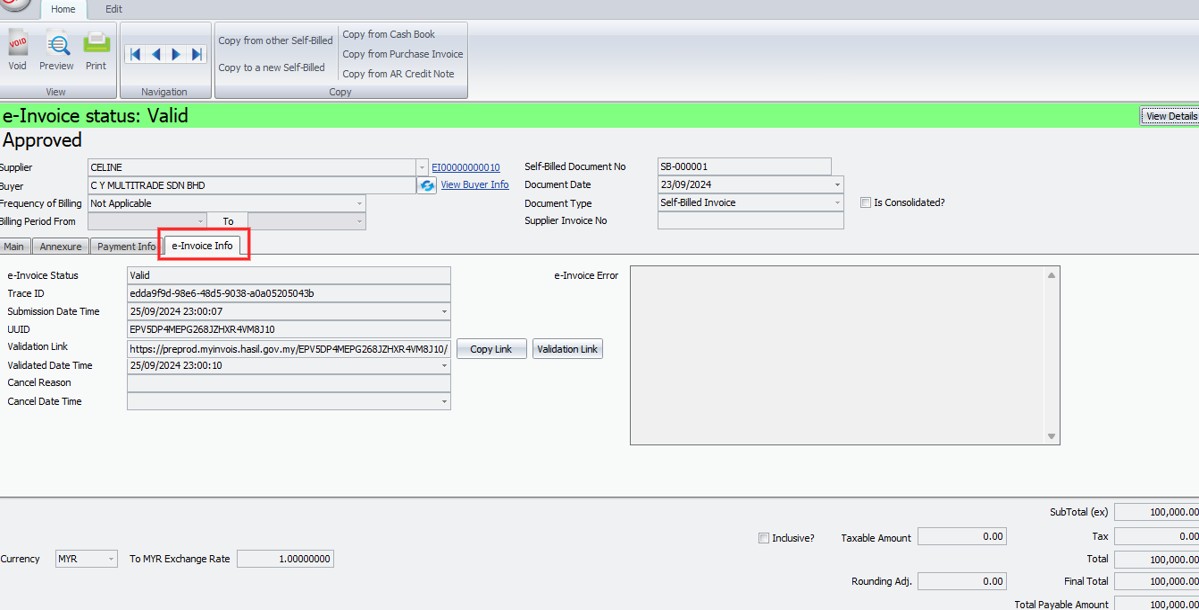1199x610 pixels.
Task: Open the View Buyer Info link
Action: (474, 185)
